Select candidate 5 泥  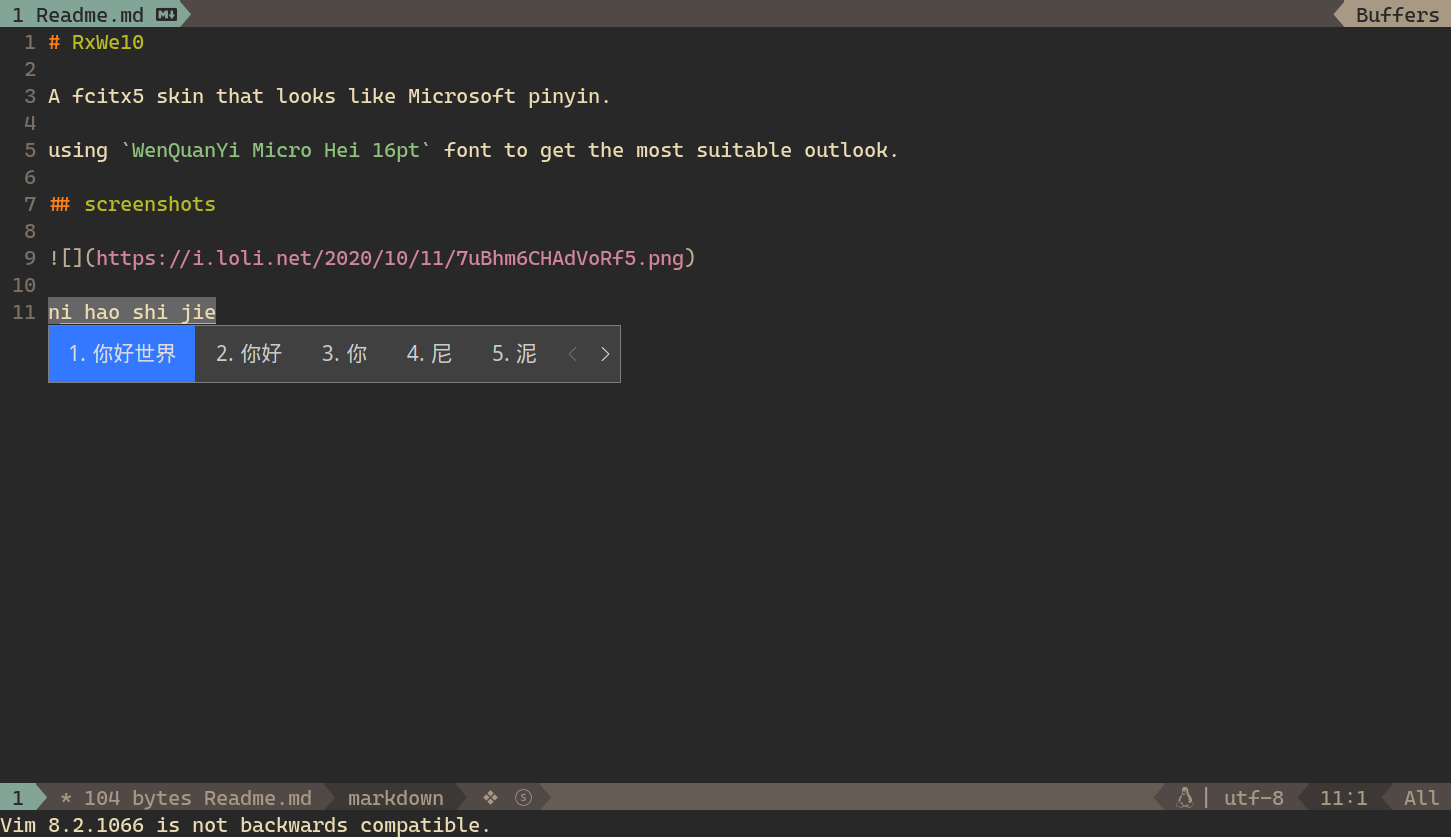pyautogui.click(x=514, y=354)
